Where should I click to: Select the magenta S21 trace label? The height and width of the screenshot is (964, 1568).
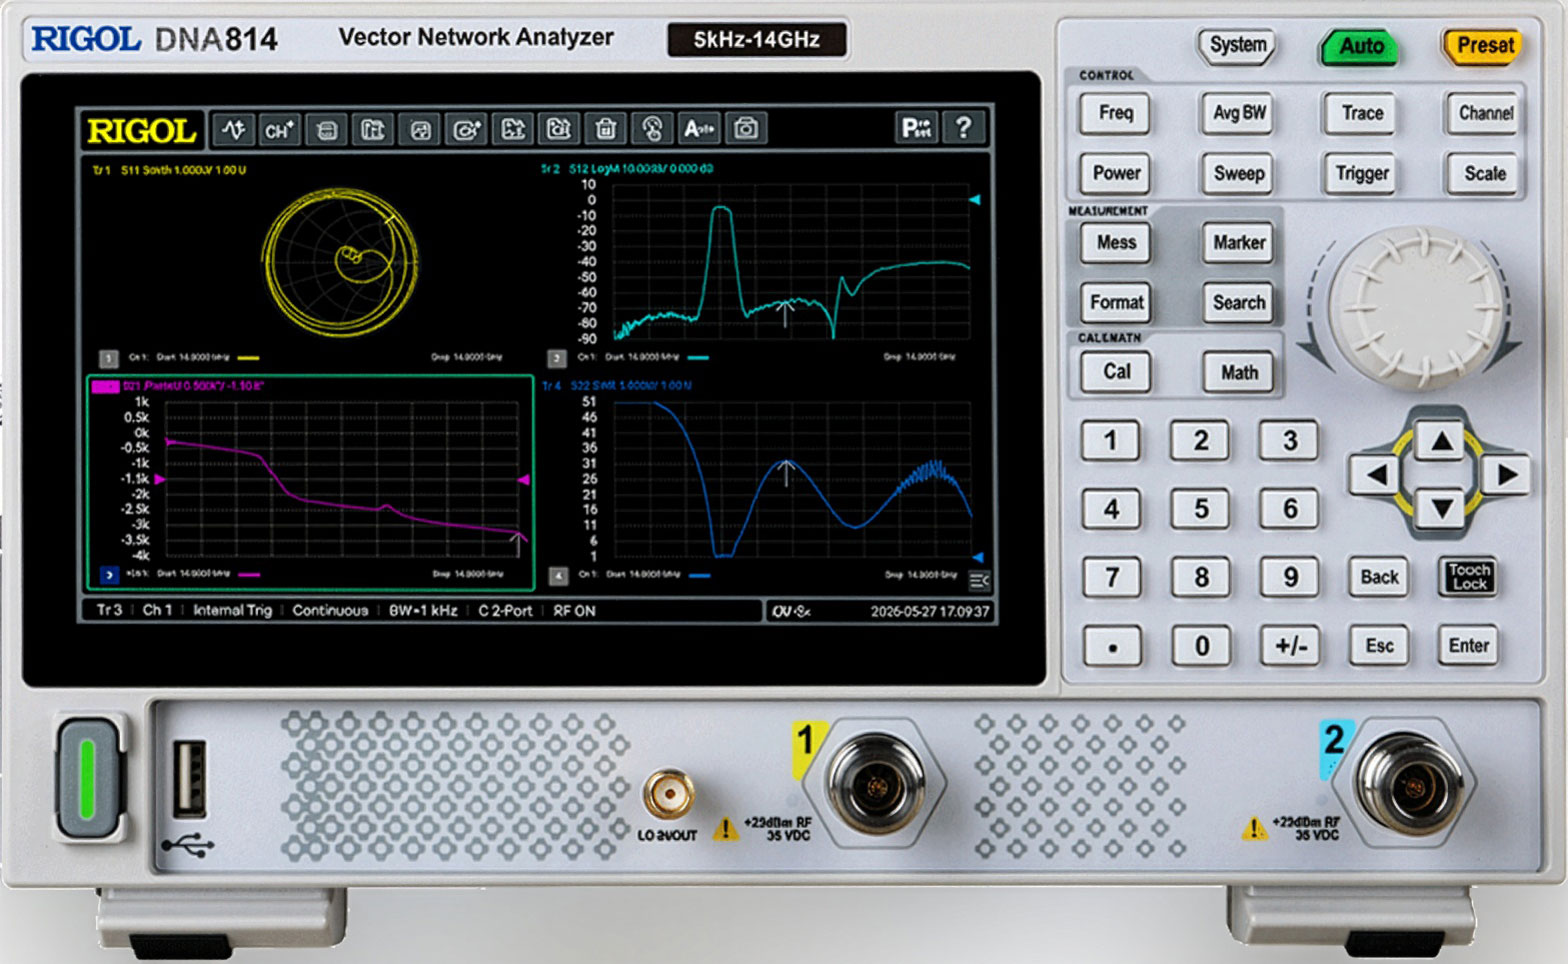[x=178, y=386]
